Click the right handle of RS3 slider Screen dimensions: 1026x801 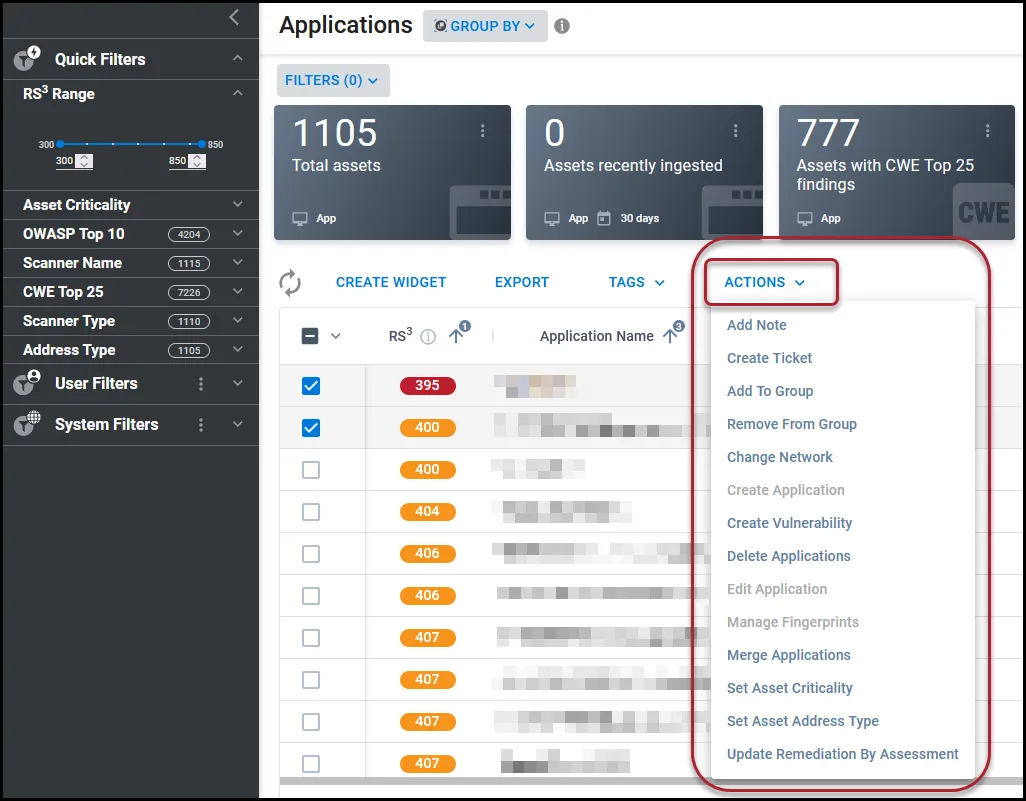pyautogui.click(x=202, y=144)
